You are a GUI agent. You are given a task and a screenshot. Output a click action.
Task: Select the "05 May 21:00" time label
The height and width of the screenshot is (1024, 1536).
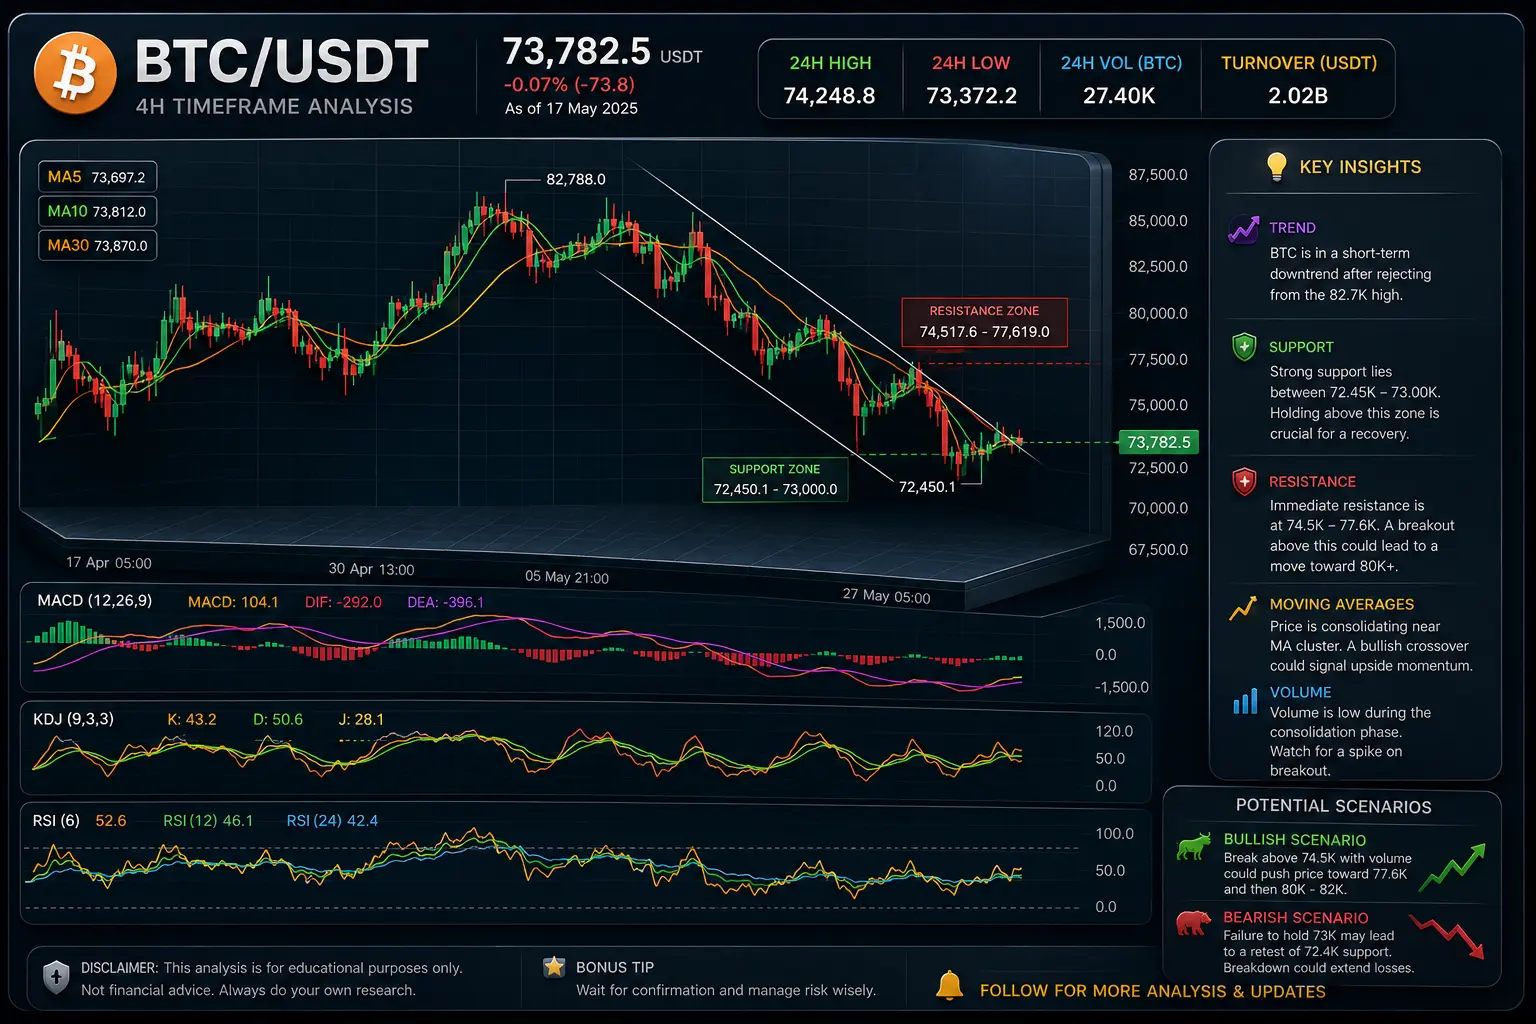click(x=567, y=577)
